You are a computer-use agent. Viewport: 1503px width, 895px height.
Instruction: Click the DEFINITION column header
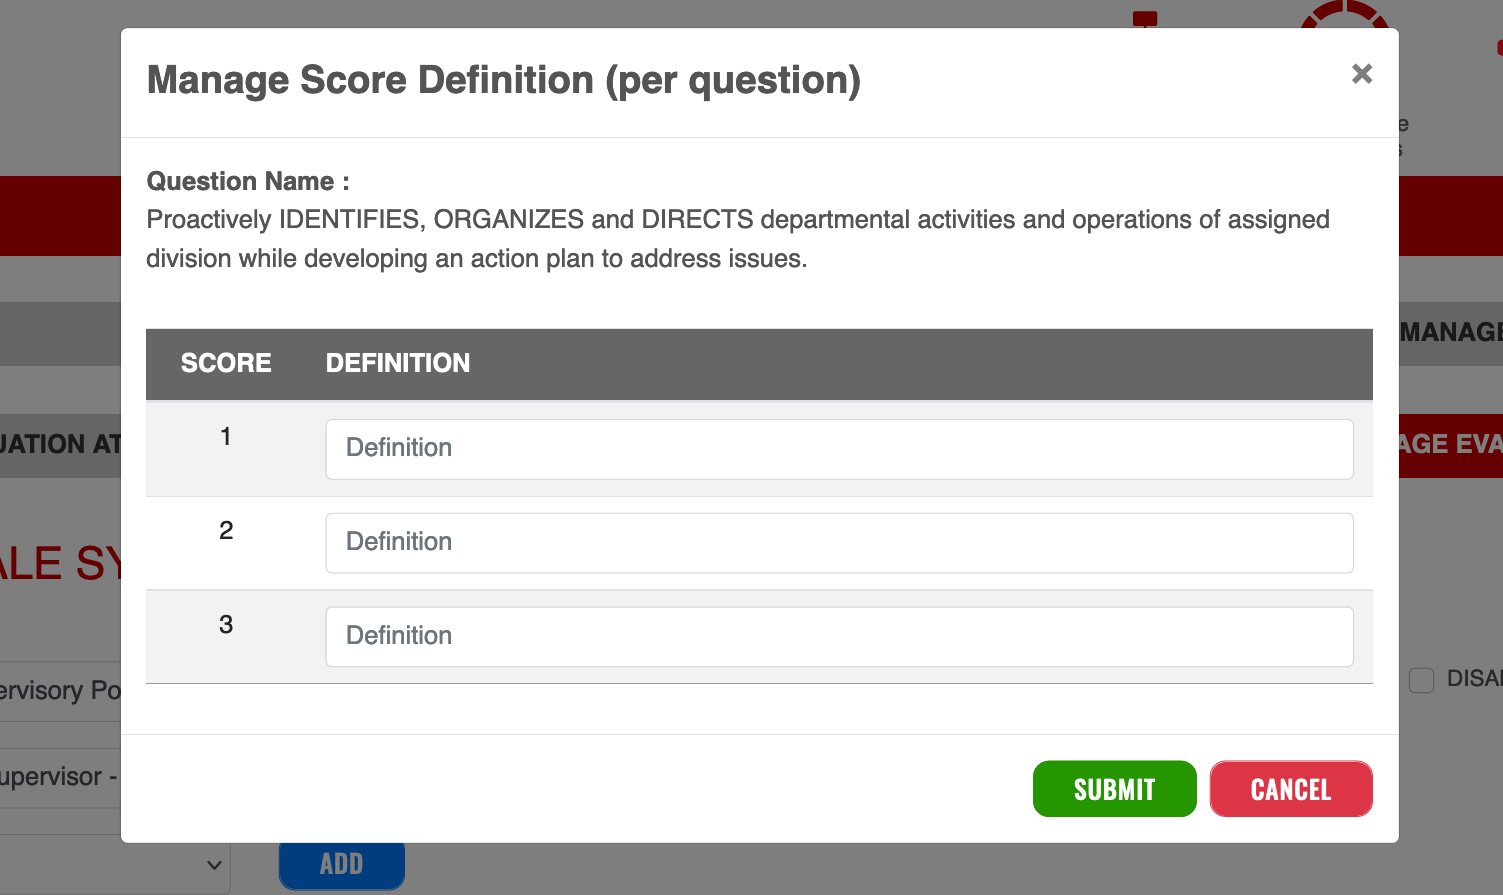398,363
